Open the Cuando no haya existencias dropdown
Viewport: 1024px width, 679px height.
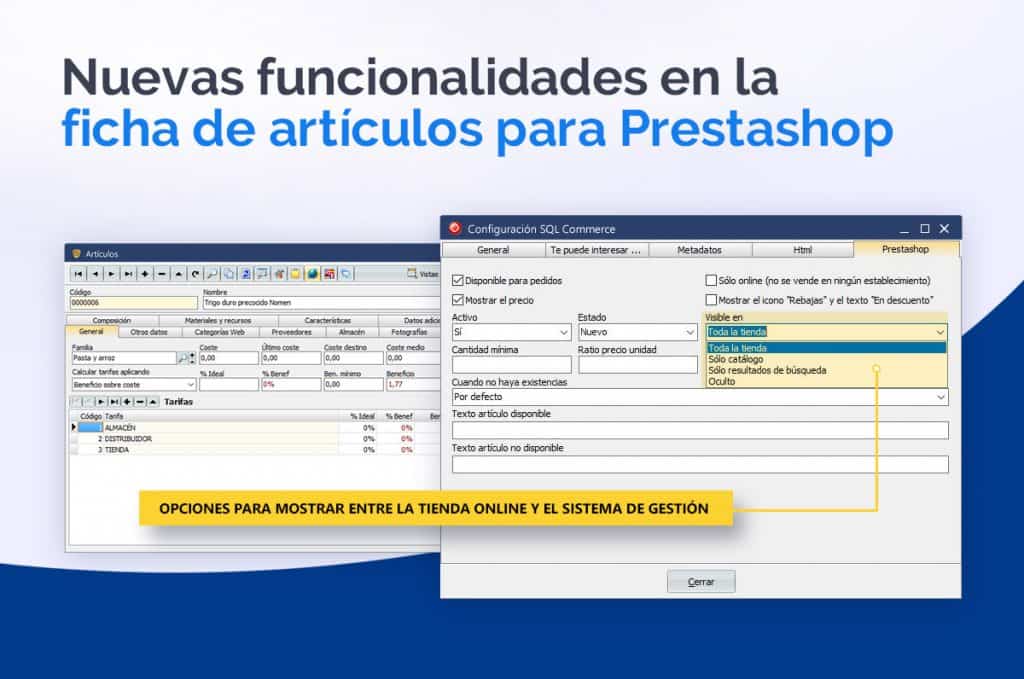coord(940,398)
